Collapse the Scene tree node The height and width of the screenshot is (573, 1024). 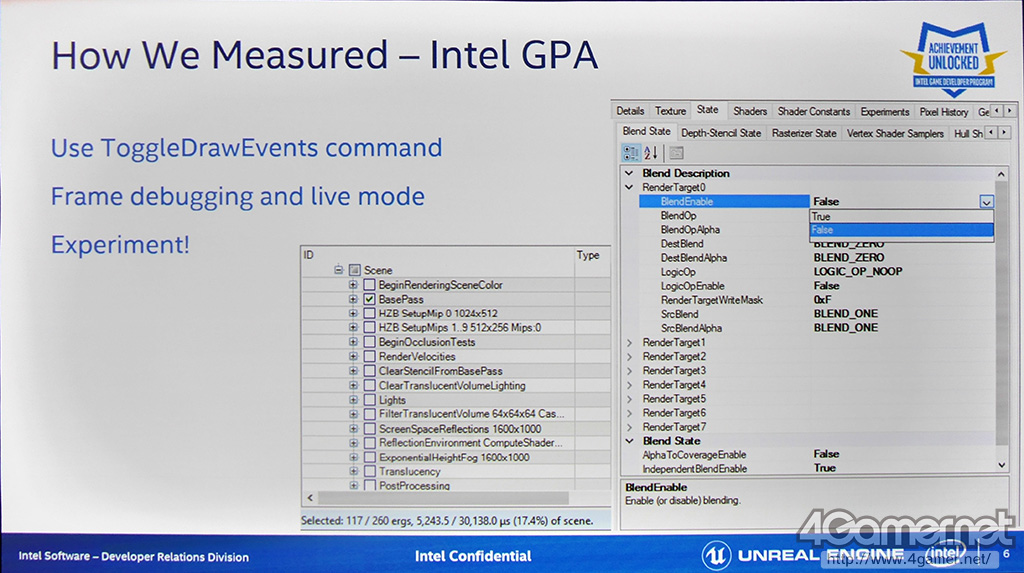click(x=338, y=270)
